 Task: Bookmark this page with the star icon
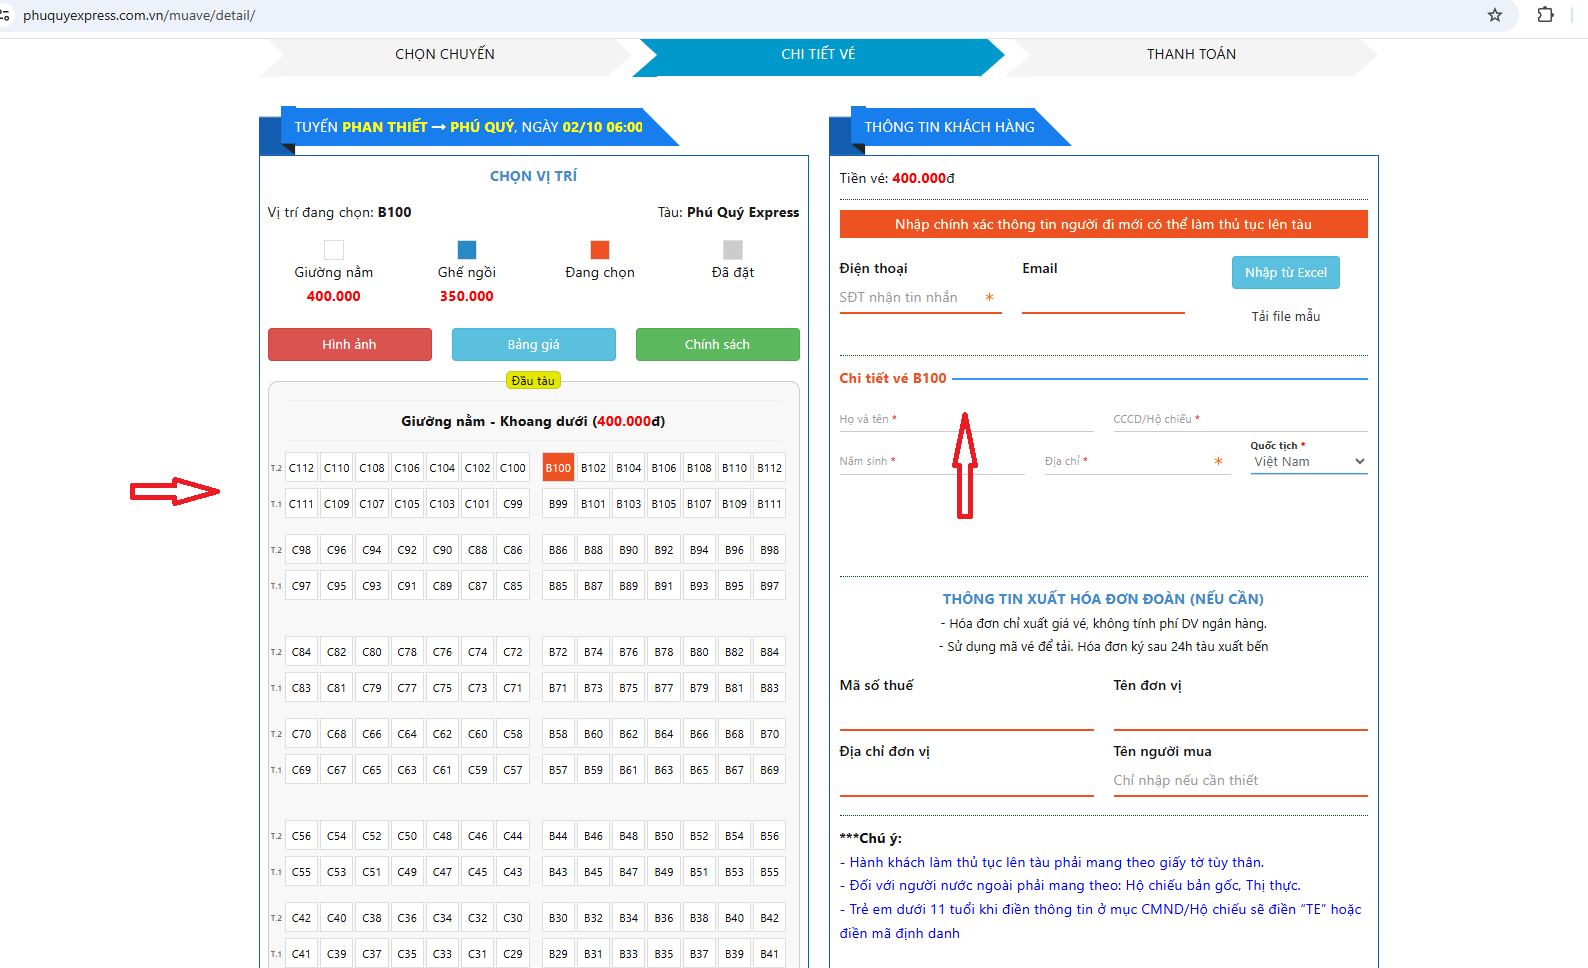[1494, 15]
